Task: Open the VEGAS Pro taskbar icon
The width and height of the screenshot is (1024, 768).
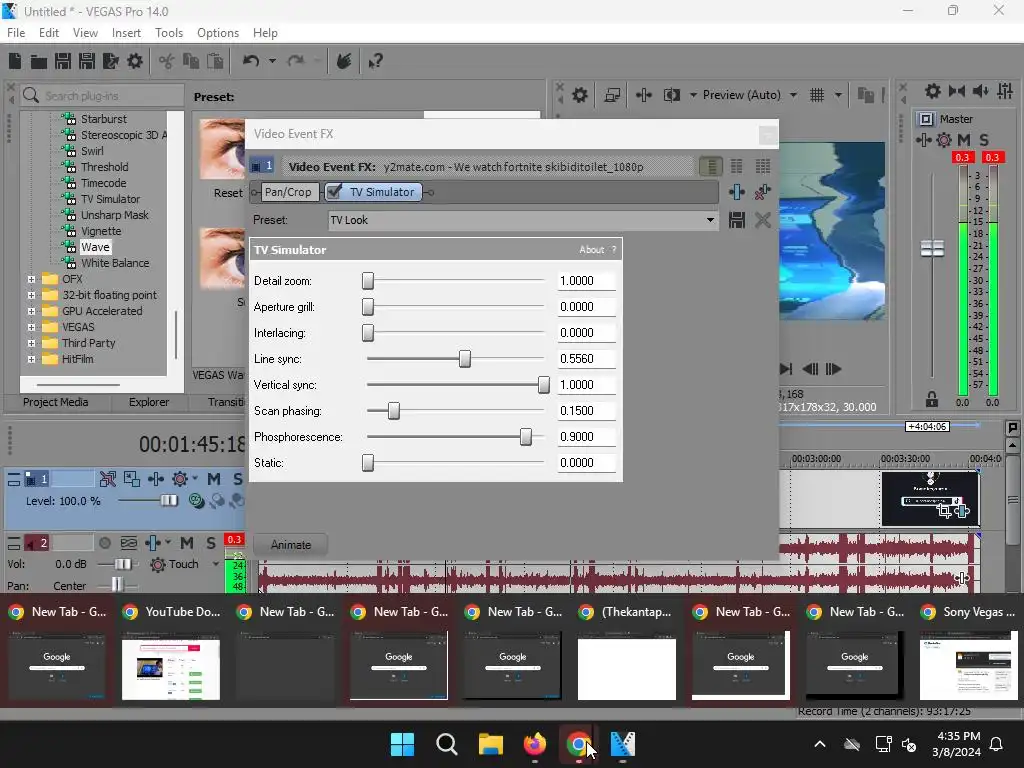Action: click(622, 744)
